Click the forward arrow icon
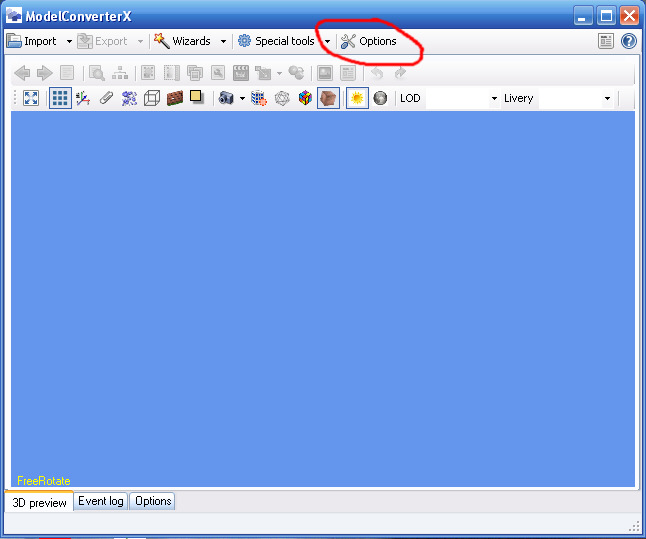Image resolution: width=646 pixels, height=539 pixels. [x=44, y=73]
